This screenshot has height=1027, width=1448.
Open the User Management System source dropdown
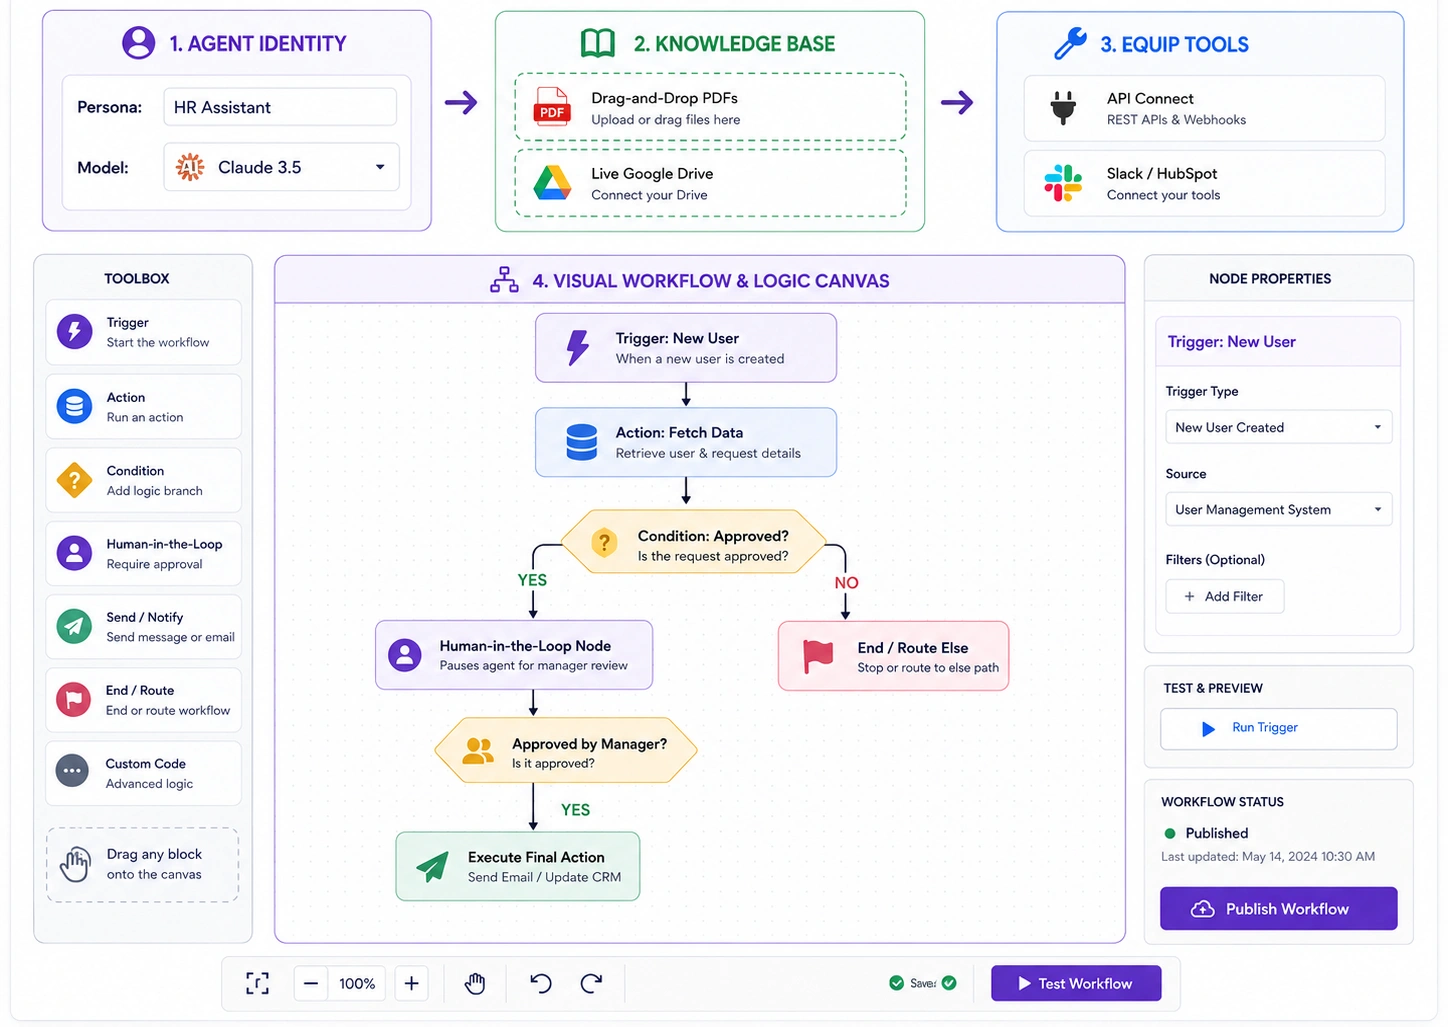click(x=1278, y=509)
